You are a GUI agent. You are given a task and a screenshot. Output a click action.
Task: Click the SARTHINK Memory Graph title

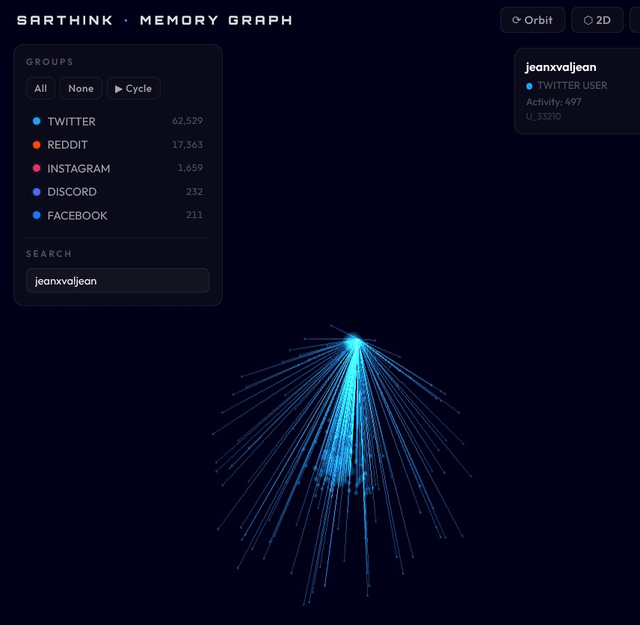[155, 20]
